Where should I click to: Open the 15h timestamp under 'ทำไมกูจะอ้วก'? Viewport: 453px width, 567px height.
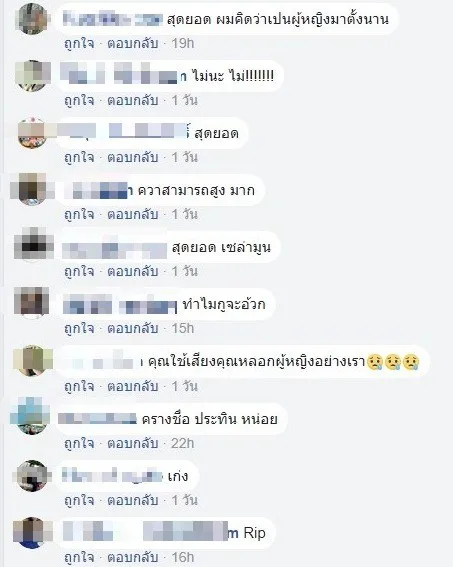[183, 328]
